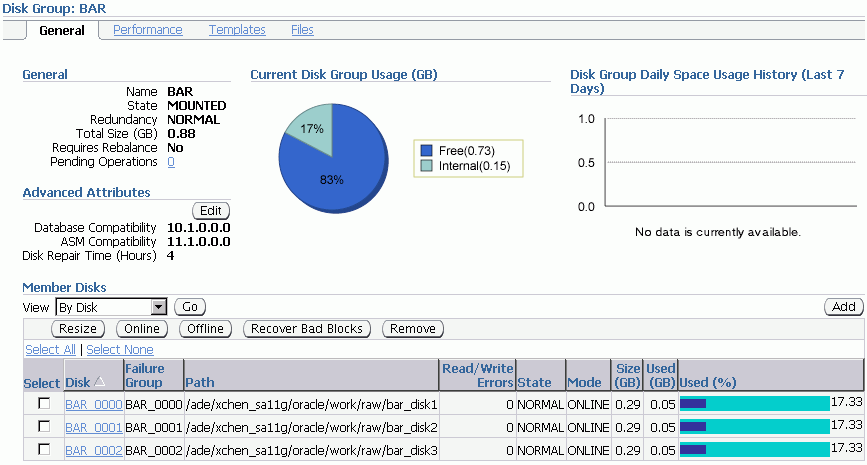Open the Pending Operations 0 link
Screen dimensions: 867x465
tap(171, 162)
